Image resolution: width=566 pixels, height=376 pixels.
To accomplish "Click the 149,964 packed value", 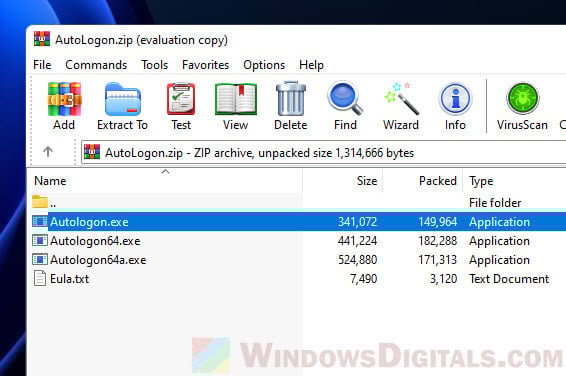I will point(437,222).
